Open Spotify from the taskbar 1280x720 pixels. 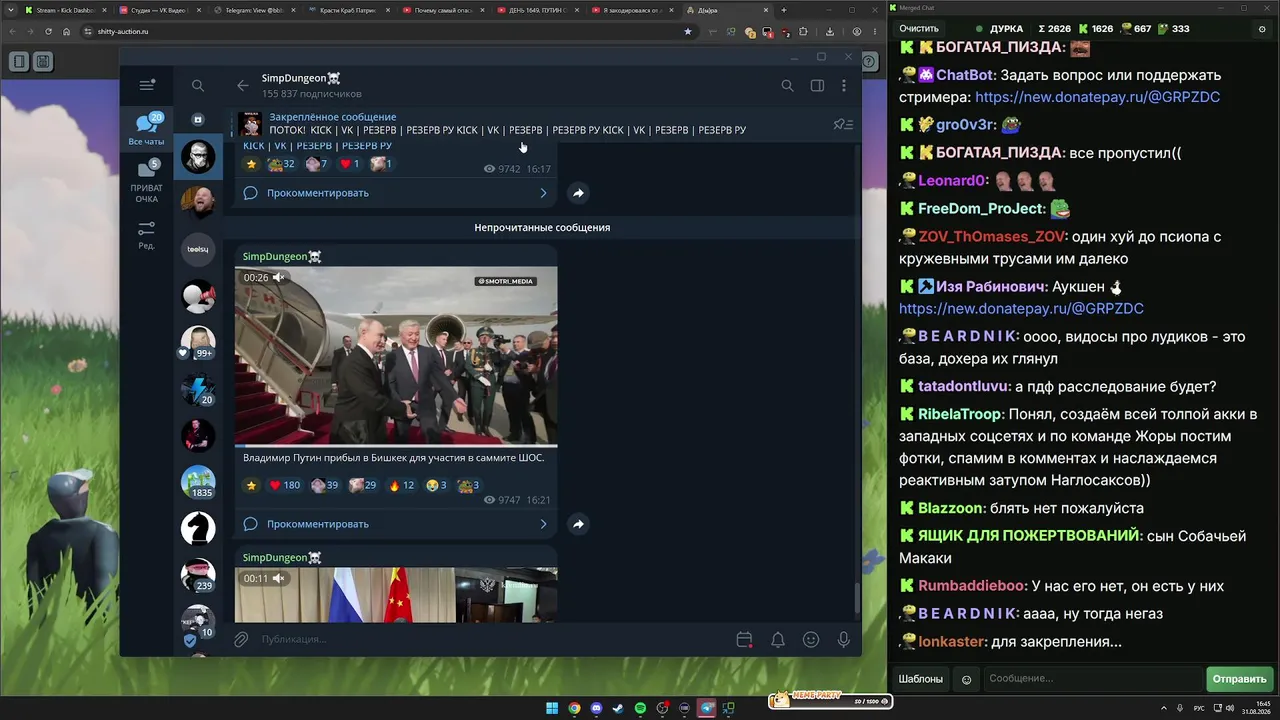[x=640, y=709]
